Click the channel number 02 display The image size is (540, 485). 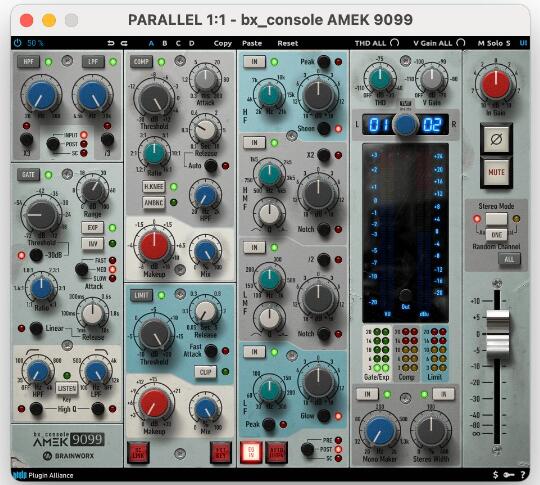pos(433,124)
